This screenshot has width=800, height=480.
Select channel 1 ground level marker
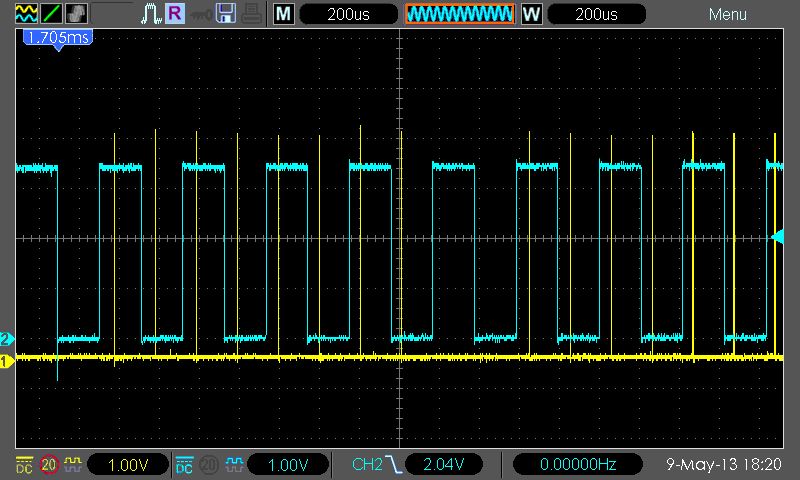[7, 362]
